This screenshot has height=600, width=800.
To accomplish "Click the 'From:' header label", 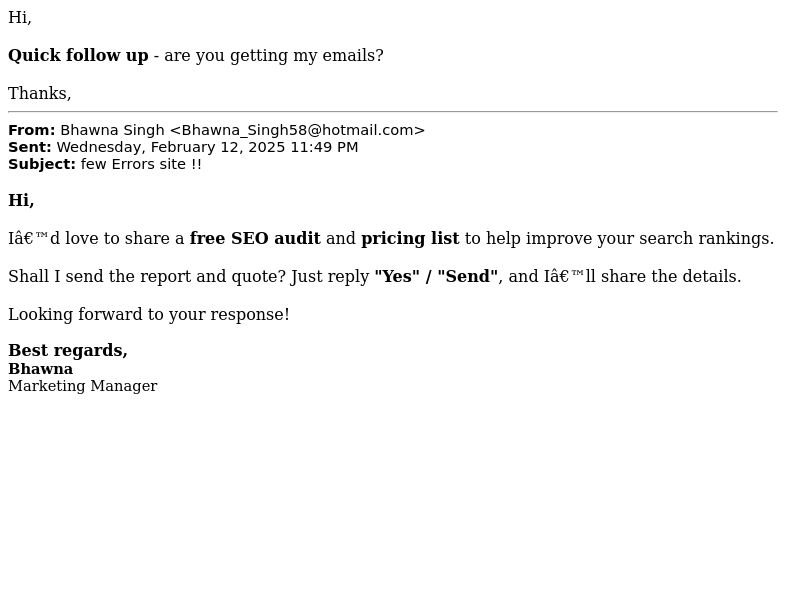I will (x=32, y=130).
